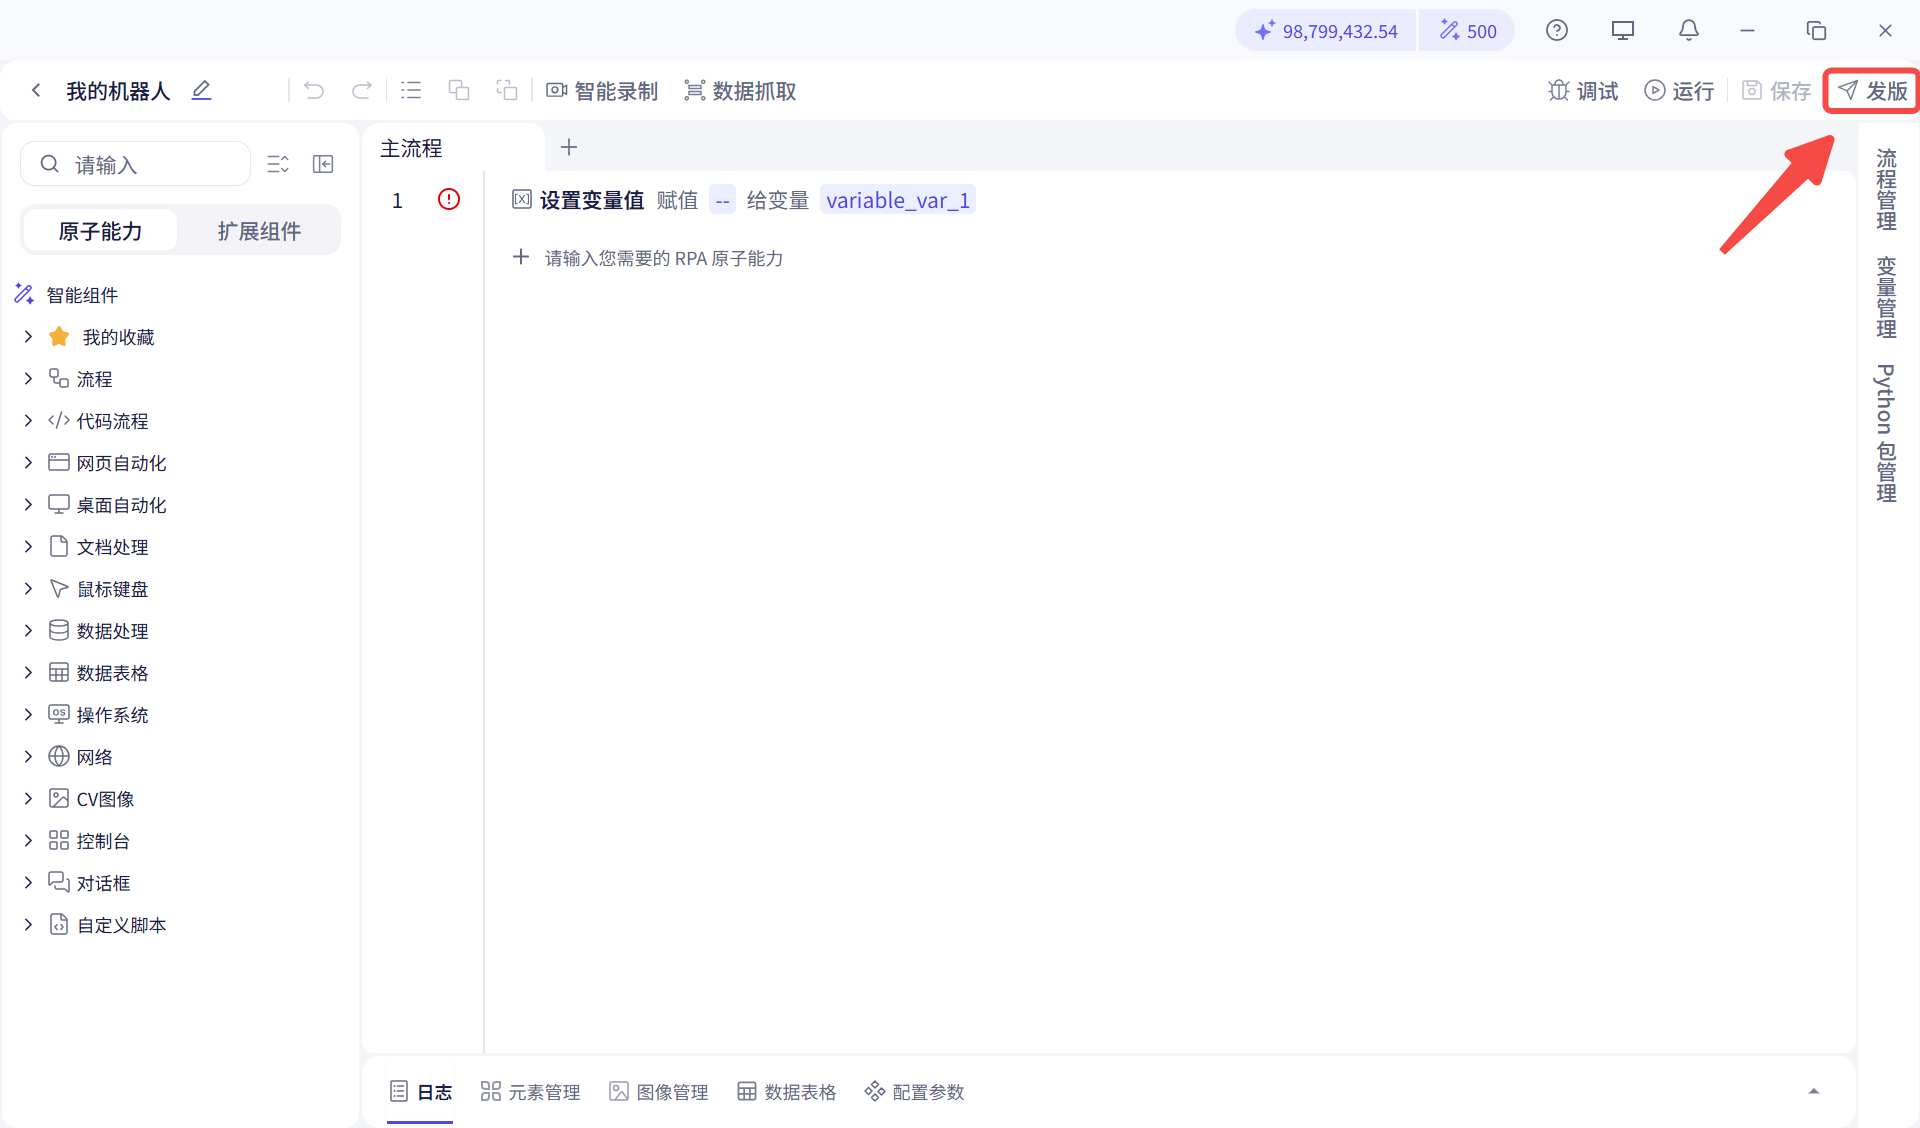Click 请输入您需要的 RPA 原子能力 add row
The width and height of the screenshot is (1920, 1128).
647,258
